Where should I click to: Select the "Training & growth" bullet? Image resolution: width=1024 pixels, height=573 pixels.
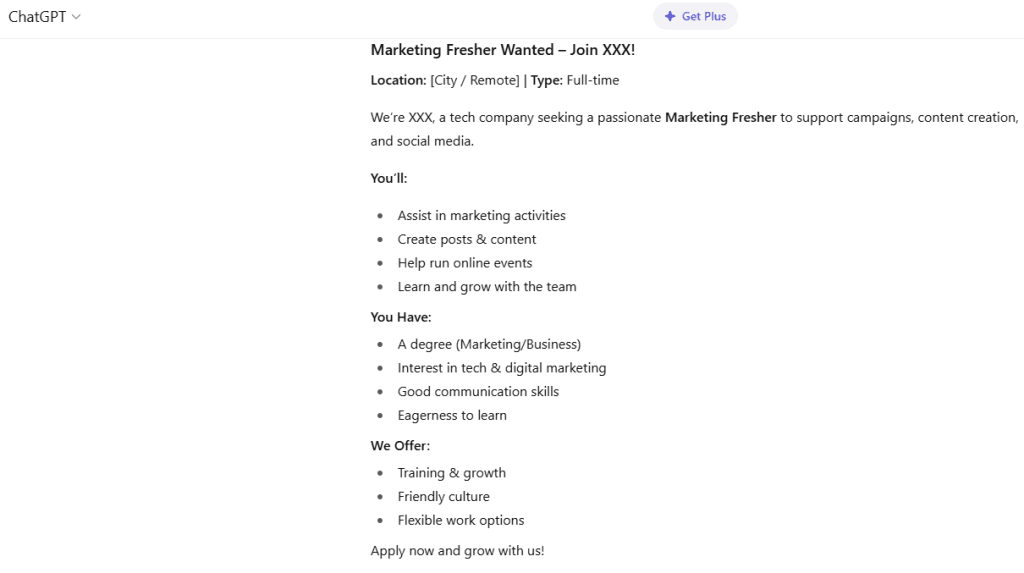pos(451,473)
